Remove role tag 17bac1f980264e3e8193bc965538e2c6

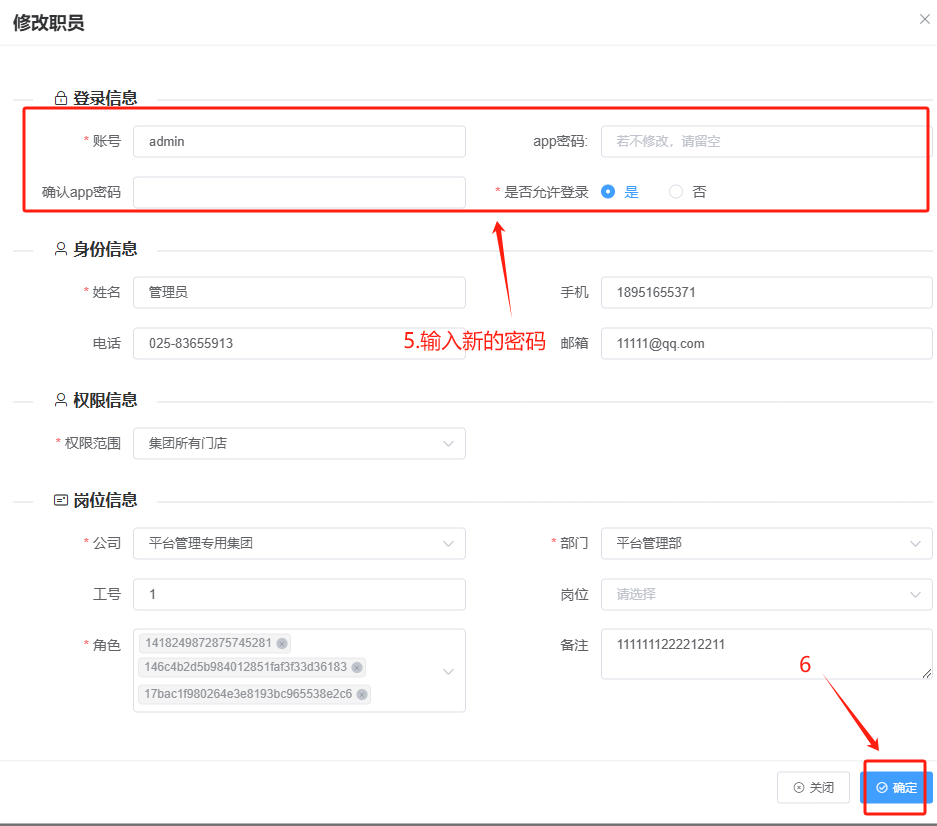pyautogui.click(x=361, y=694)
